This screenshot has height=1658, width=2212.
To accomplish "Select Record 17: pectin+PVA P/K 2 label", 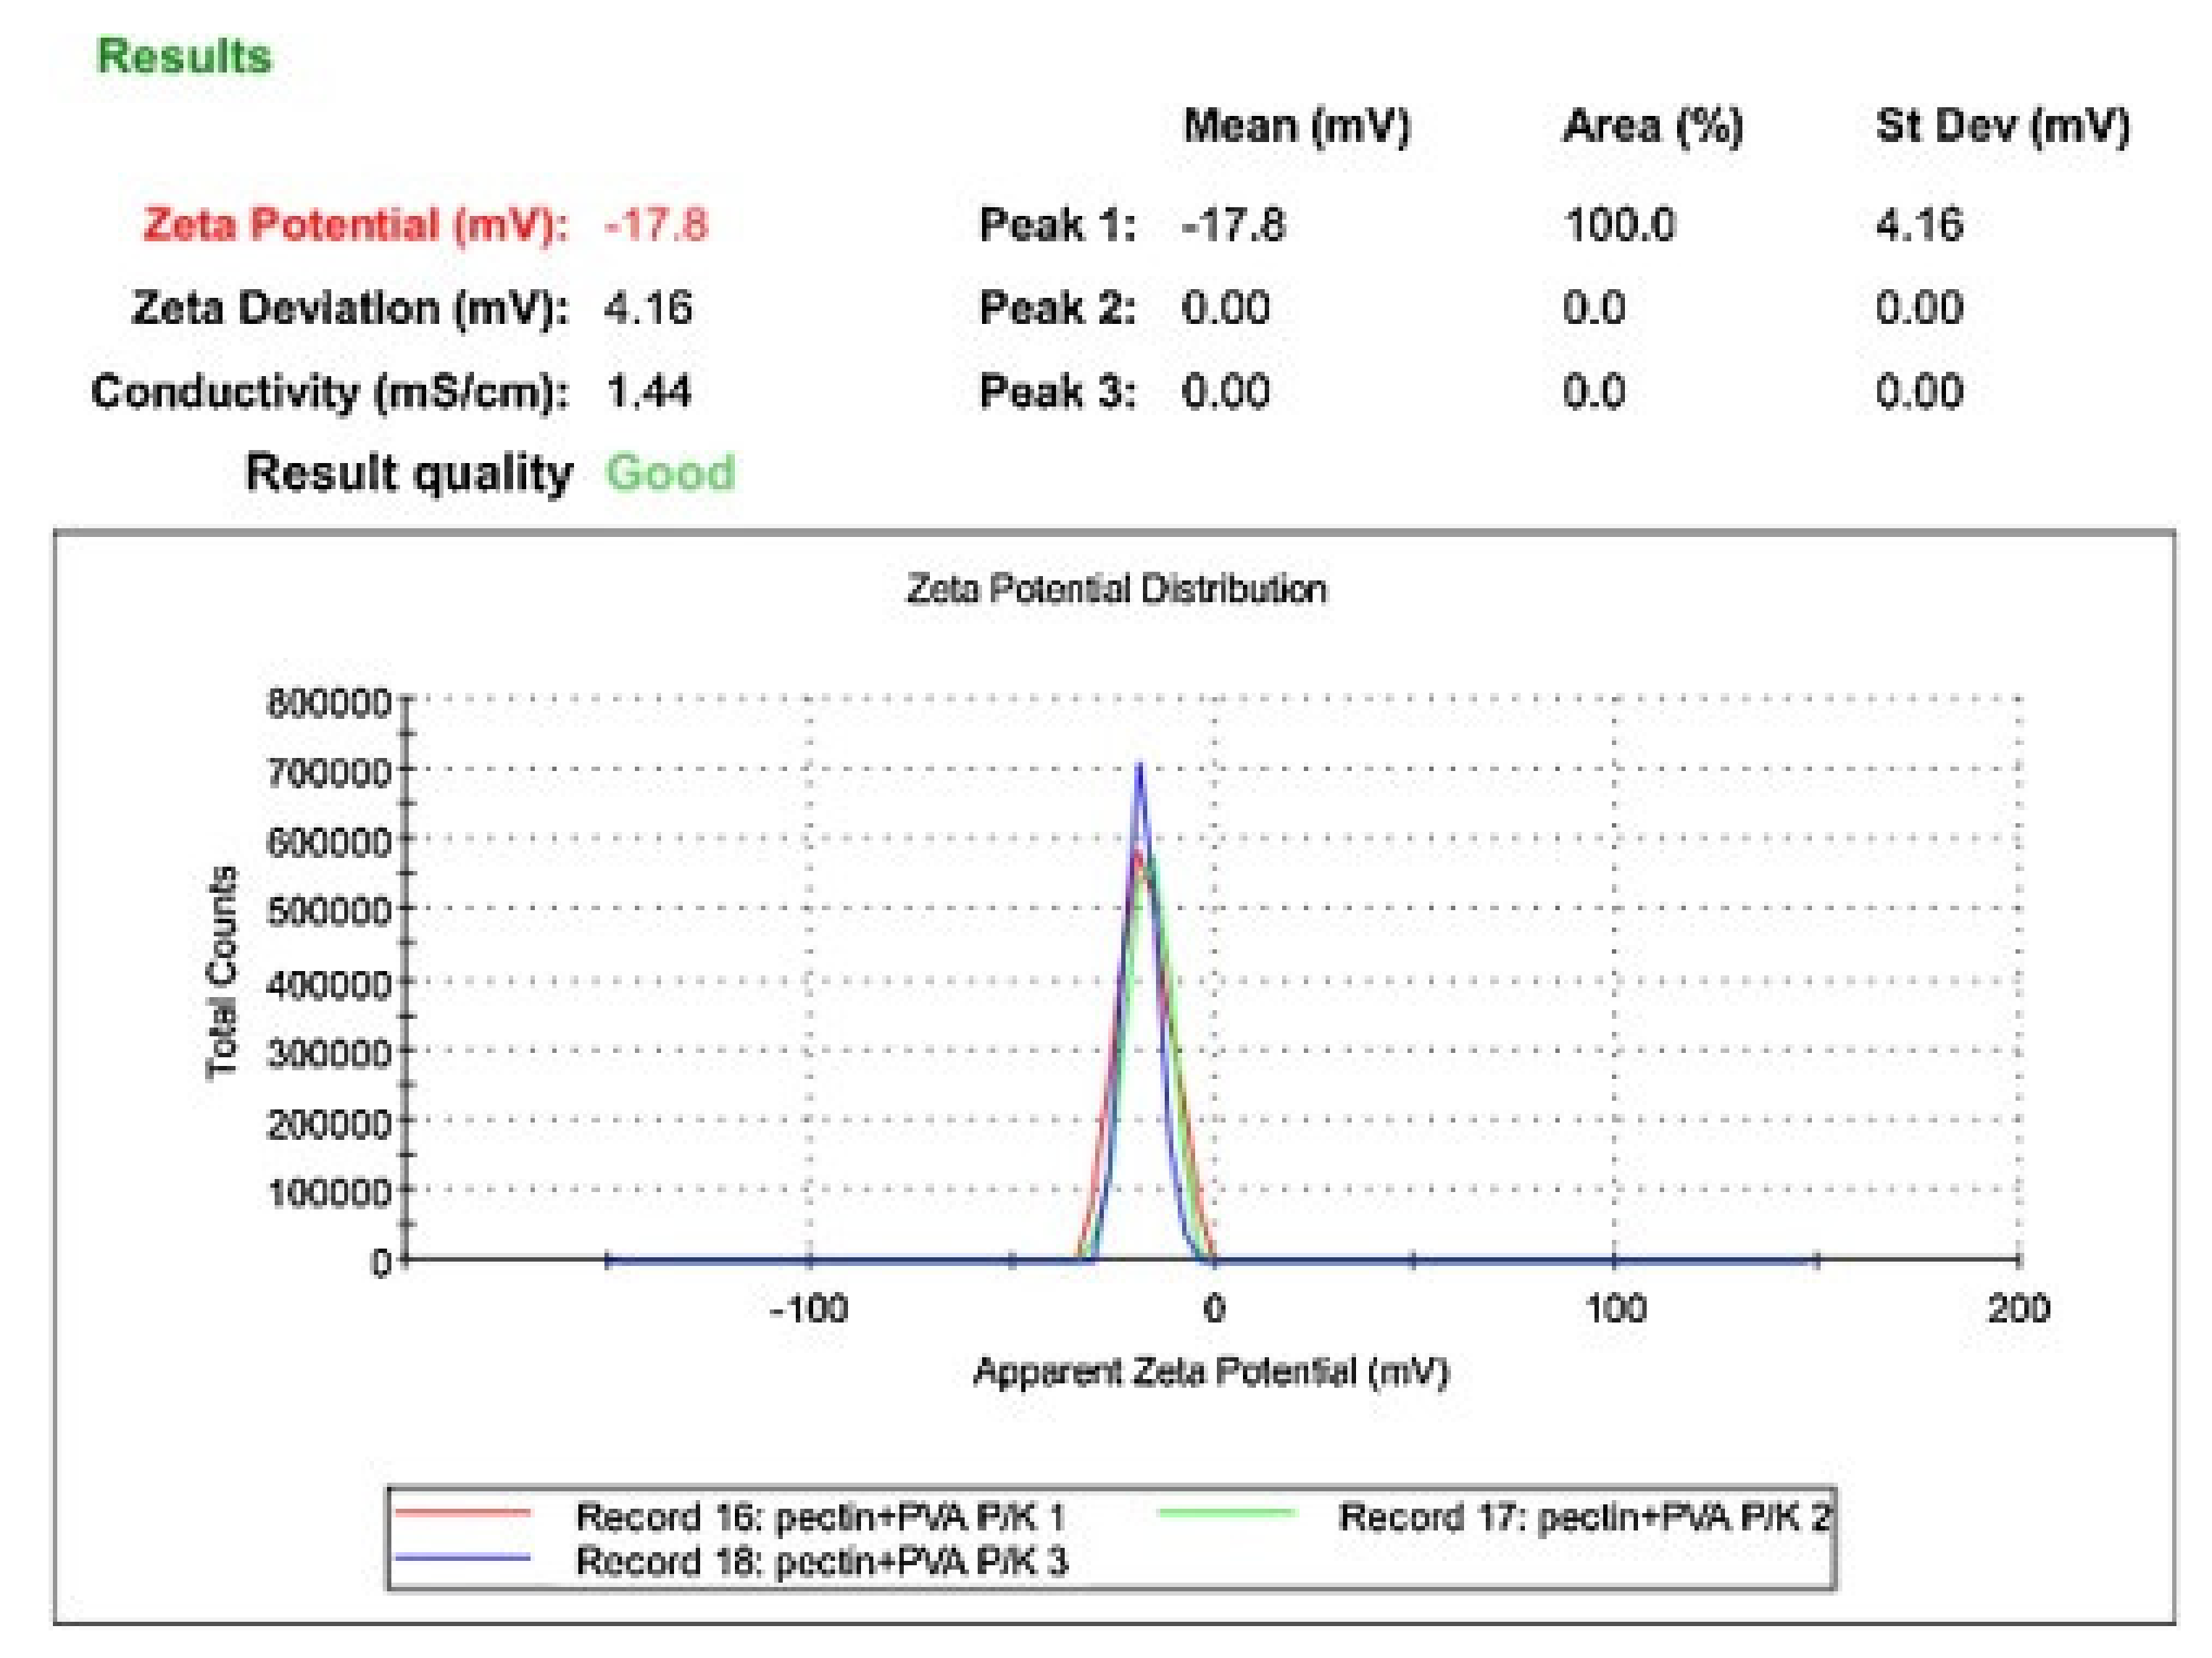I will 1584,1517.
